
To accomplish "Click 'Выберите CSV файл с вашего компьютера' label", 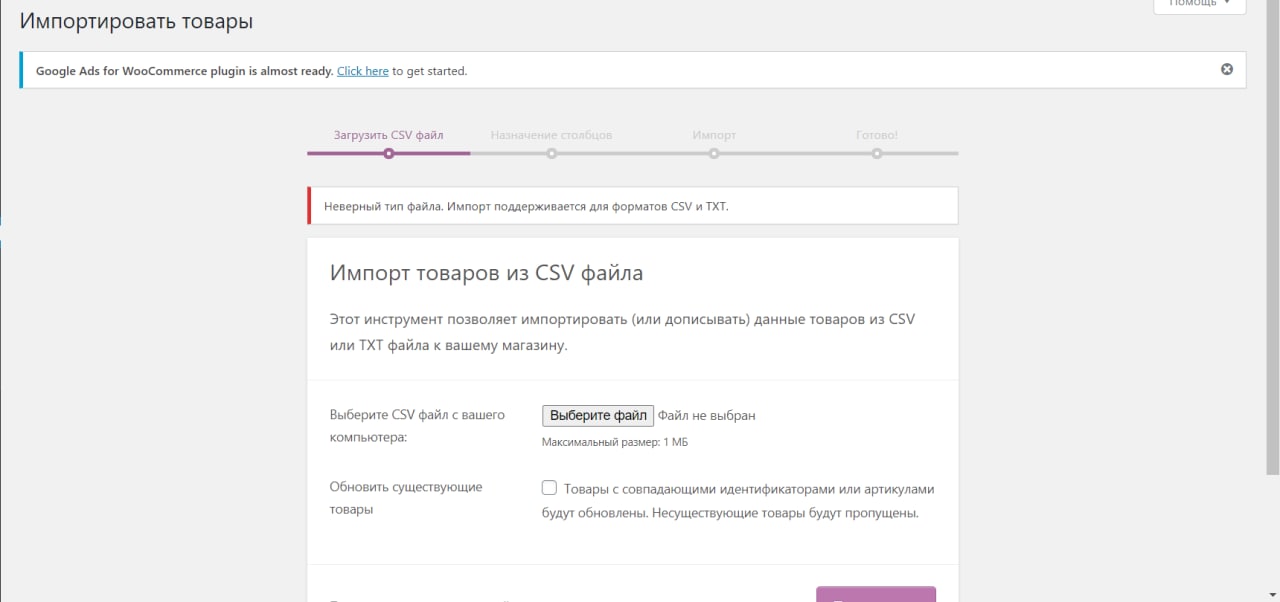I will [417, 426].
